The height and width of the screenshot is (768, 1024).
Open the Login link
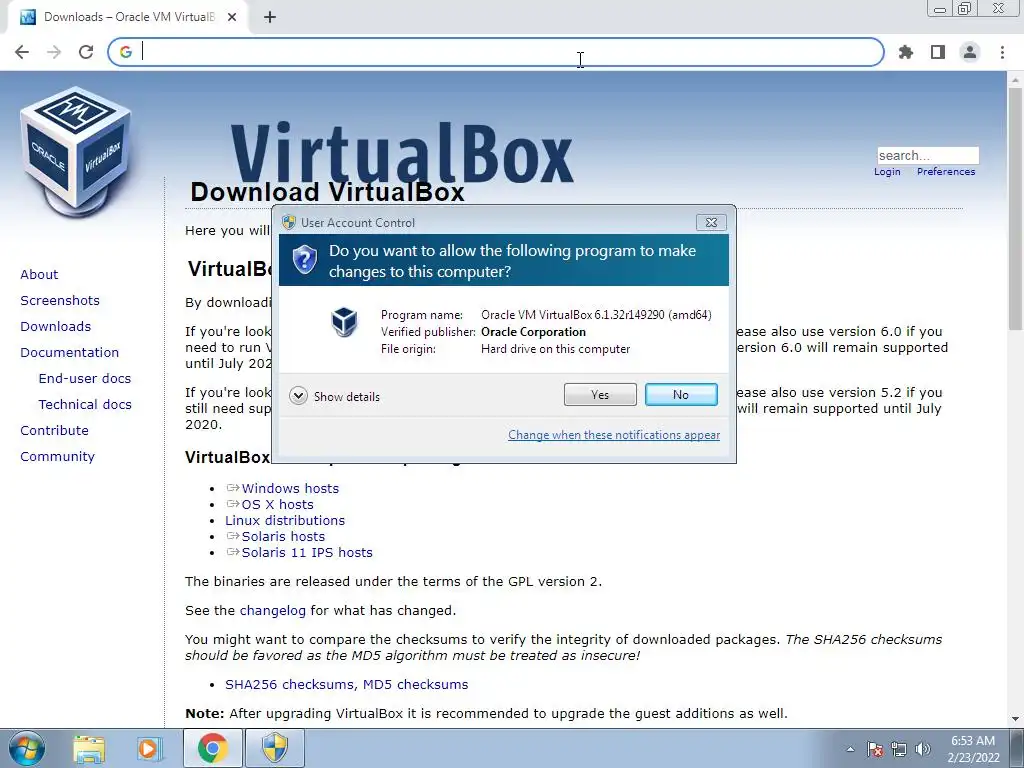click(887, 172)
